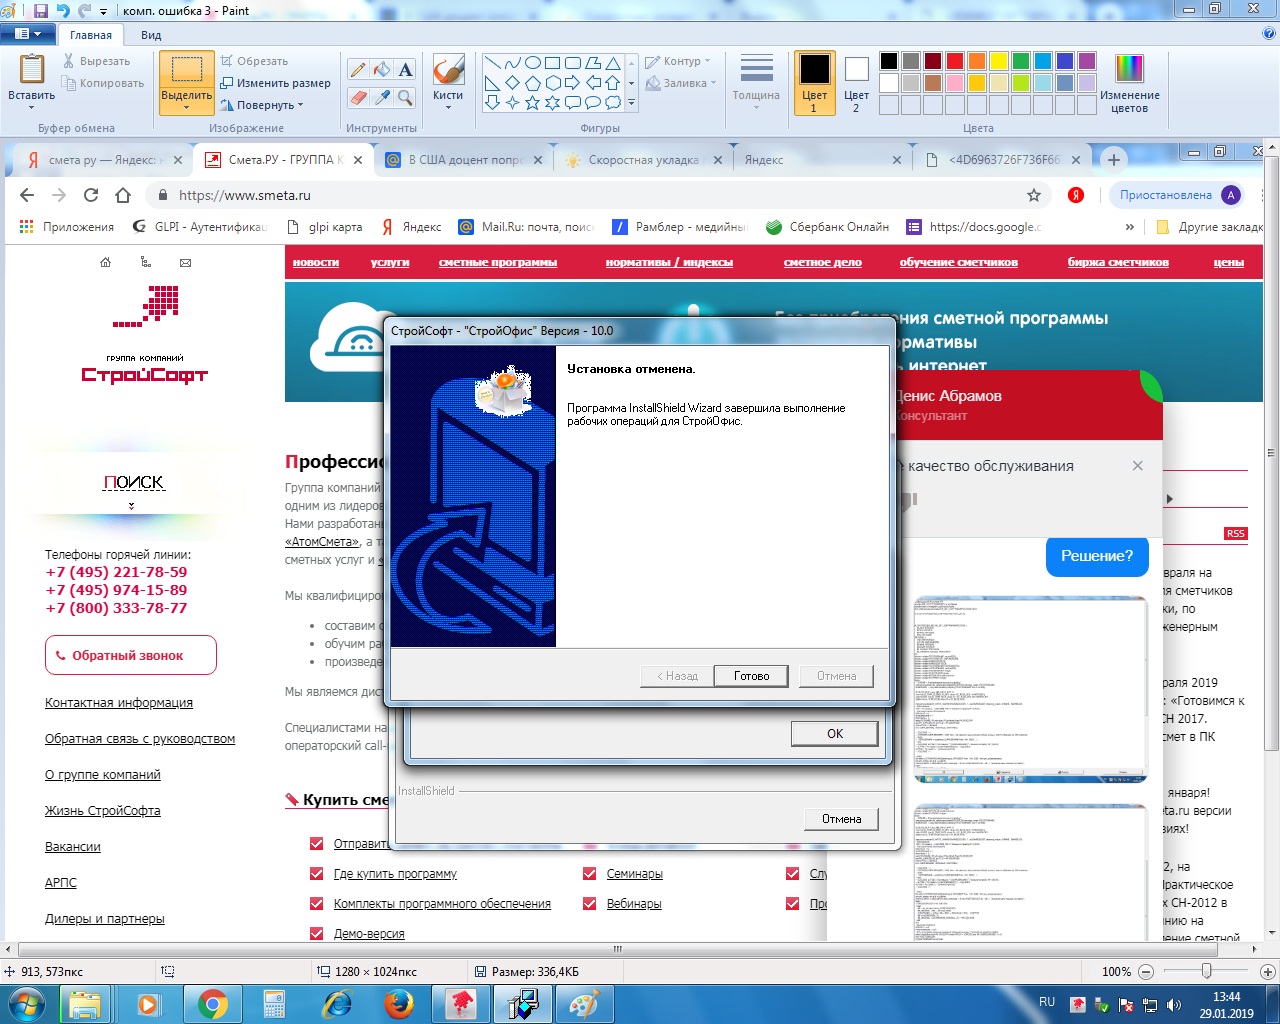Click the Edit colors (Изменение цветов) icon
This screenshot has width=1280, height=1024.
tap(1129, 70)
